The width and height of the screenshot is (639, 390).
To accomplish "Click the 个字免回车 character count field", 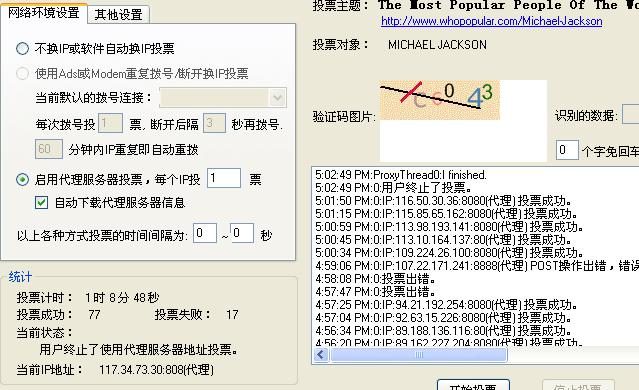I will pyautogui.click(x=567, y=150).
